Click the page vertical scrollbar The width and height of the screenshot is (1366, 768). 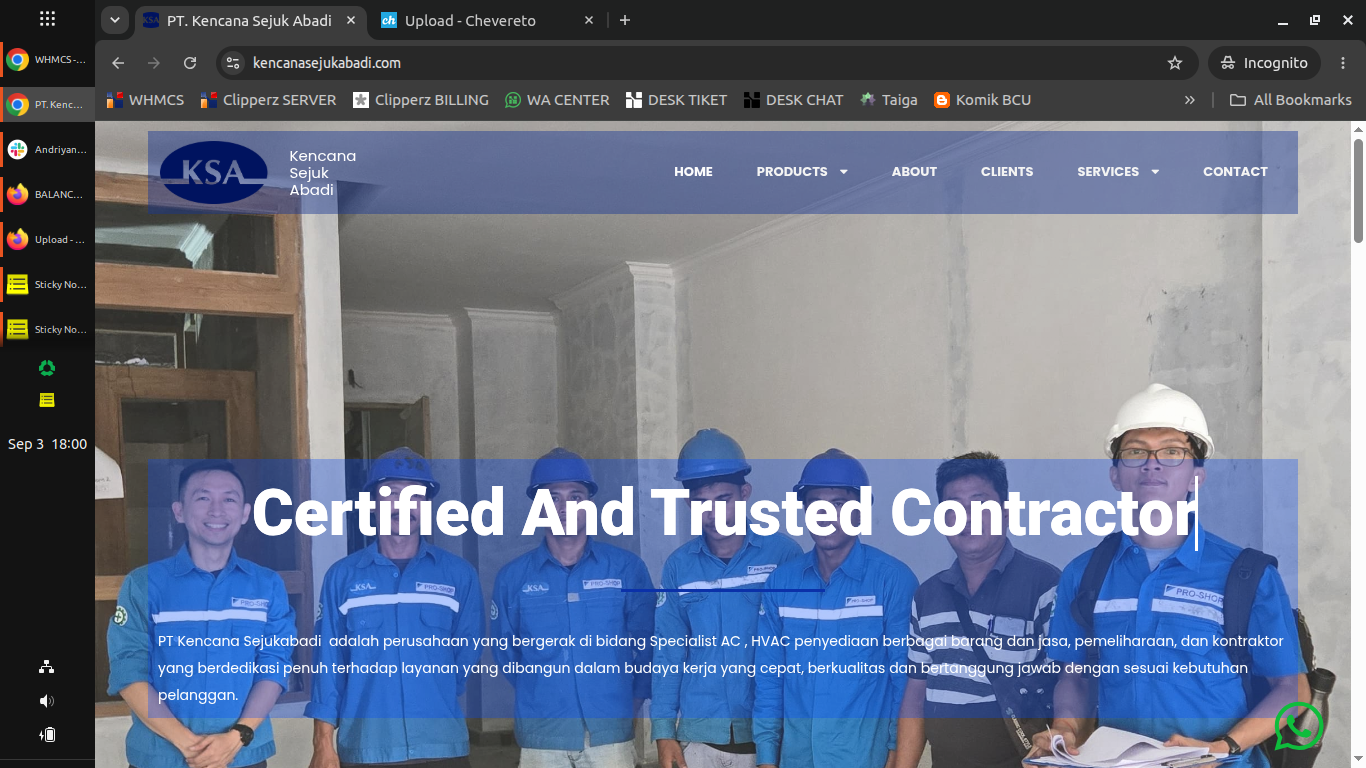[x=1358, y=445]
